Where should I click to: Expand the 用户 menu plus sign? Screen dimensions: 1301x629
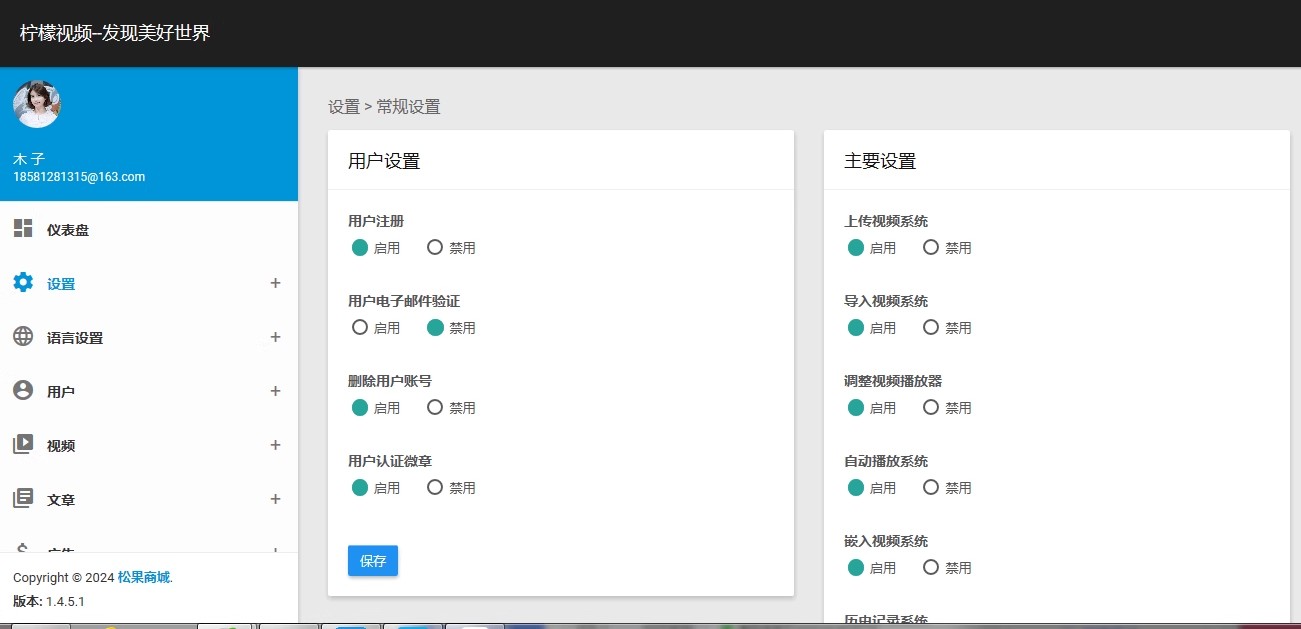pos(275,391)
